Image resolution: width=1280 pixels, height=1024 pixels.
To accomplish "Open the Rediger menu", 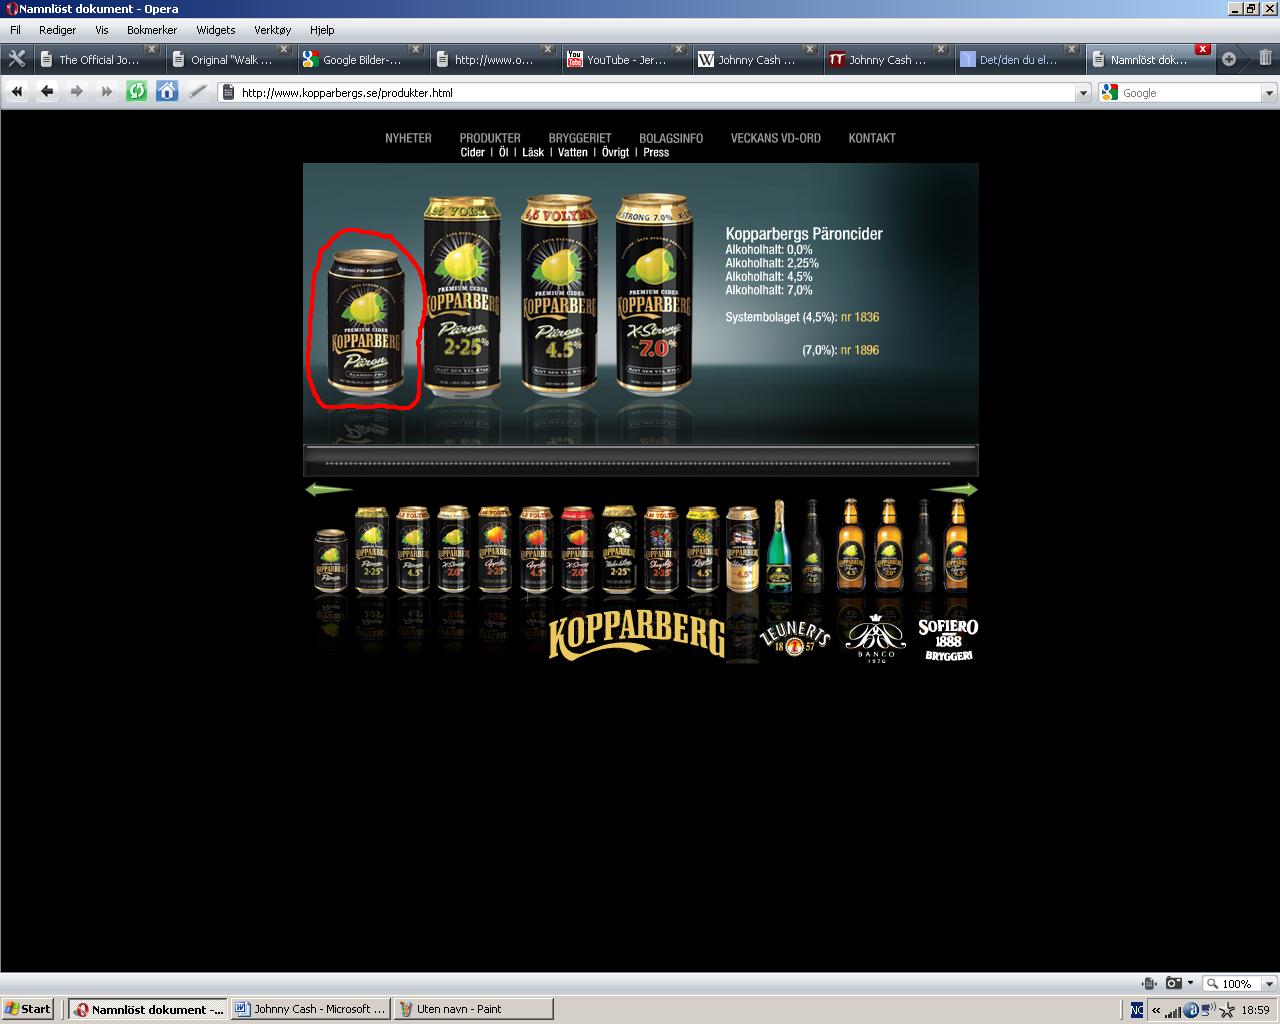I will (57, 30).
